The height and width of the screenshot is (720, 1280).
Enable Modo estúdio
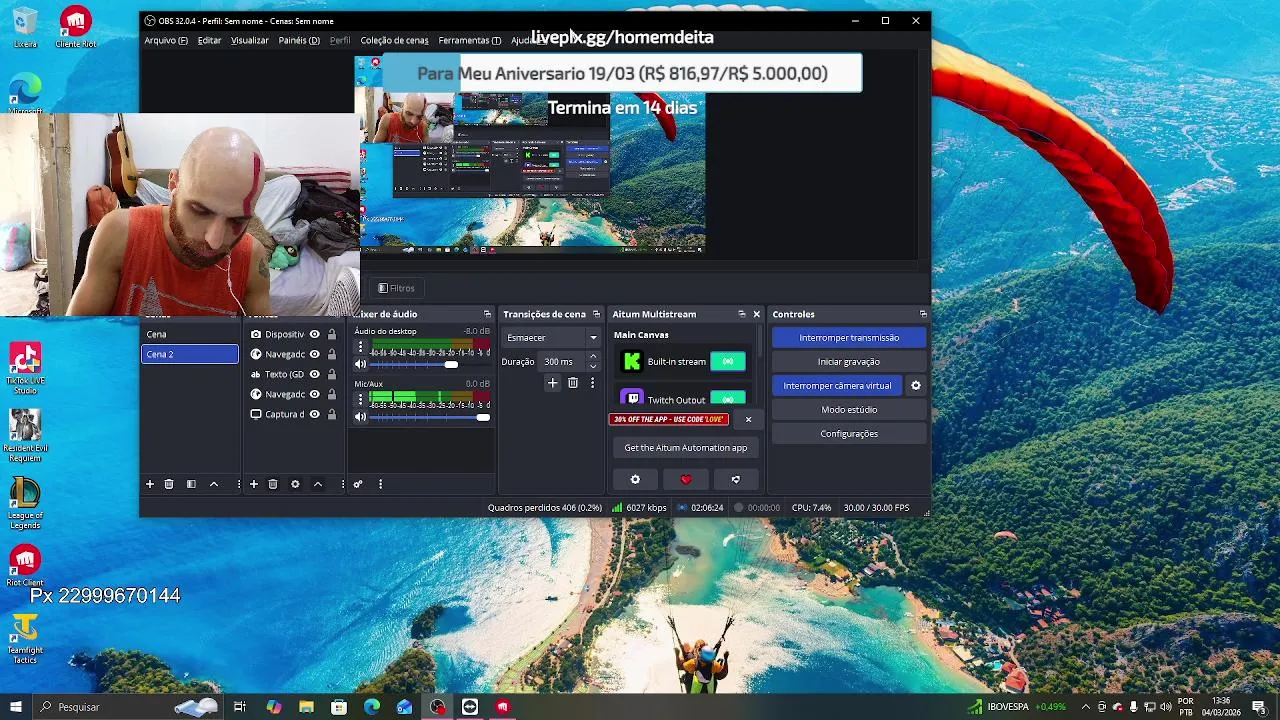[x=849, y=410]
